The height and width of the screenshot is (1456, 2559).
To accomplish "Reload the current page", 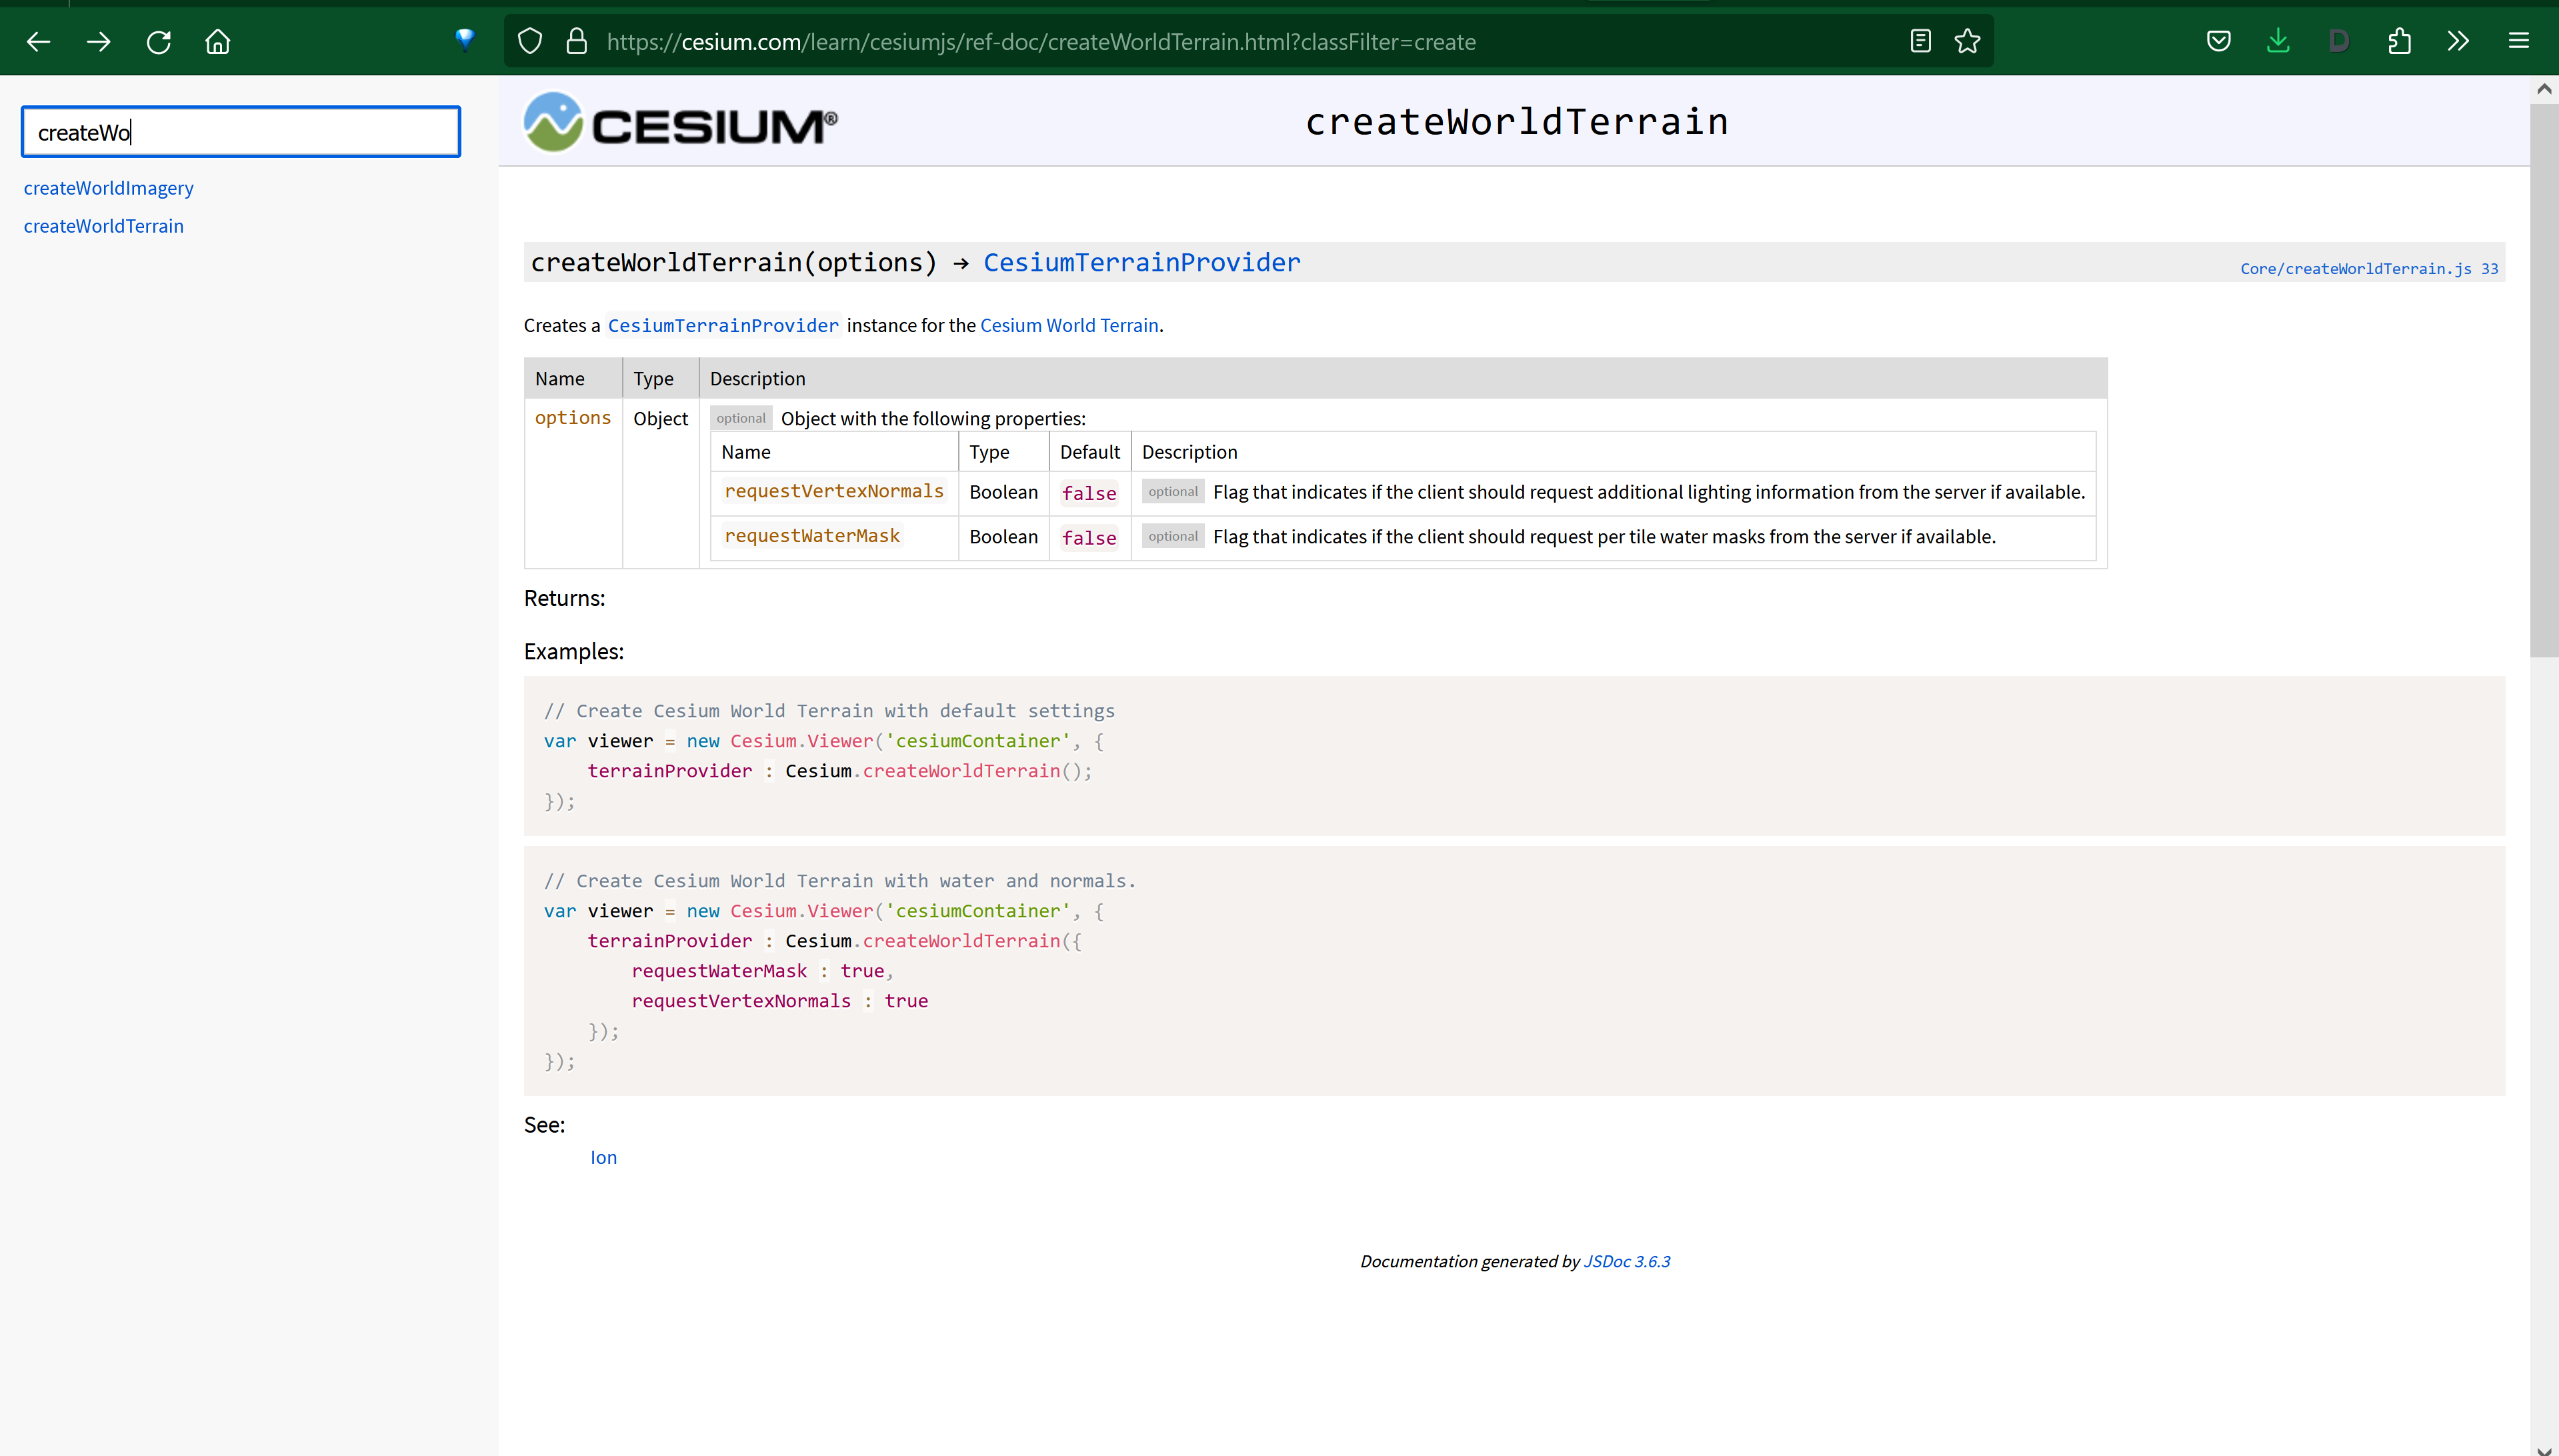I will (x=158, y=41).
